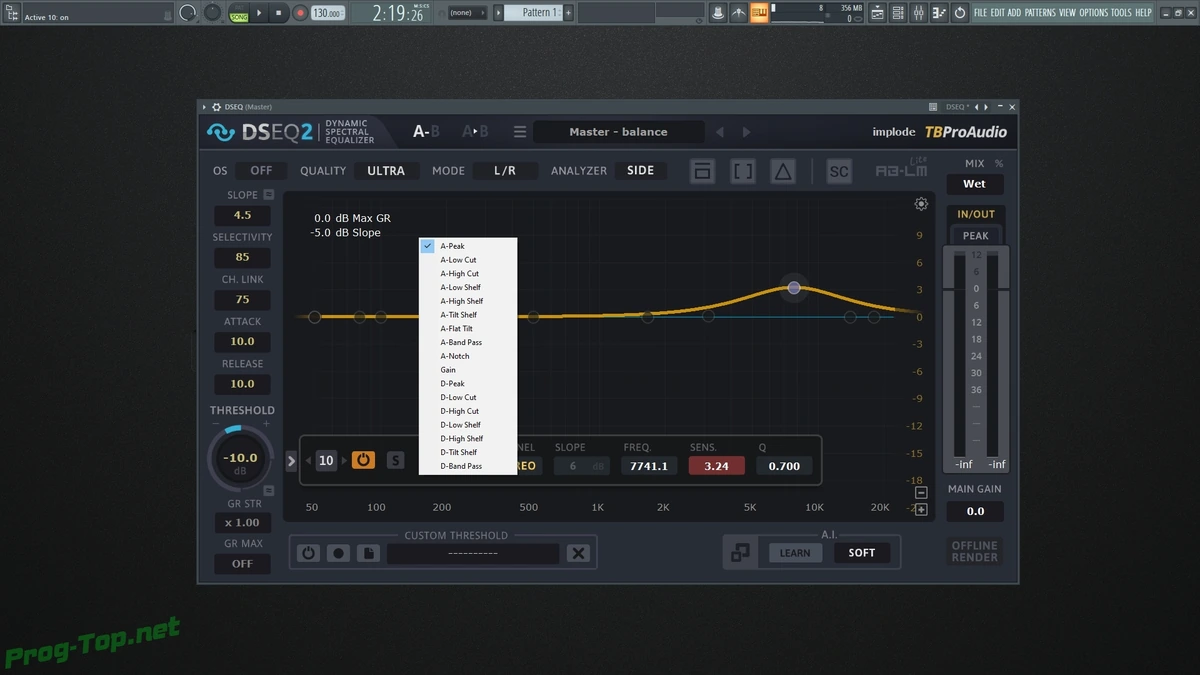
Task: Expand plugin title bar arrow menu
Action: pos(204,107)
